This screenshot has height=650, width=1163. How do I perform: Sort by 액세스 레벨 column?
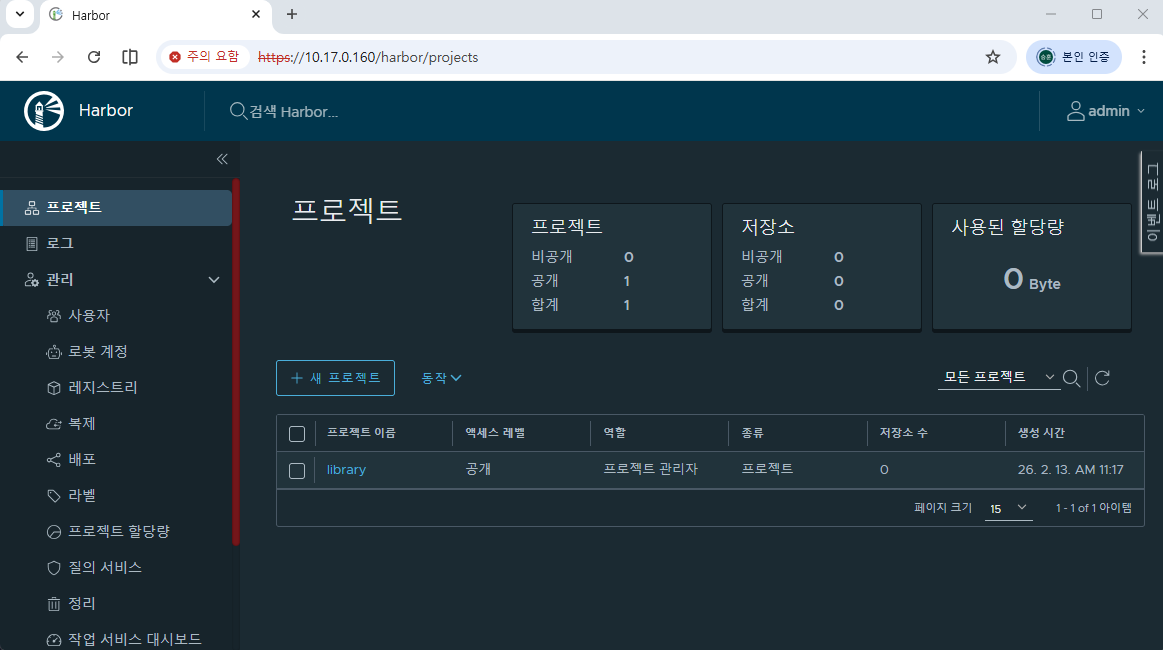(x=495, y=433)
